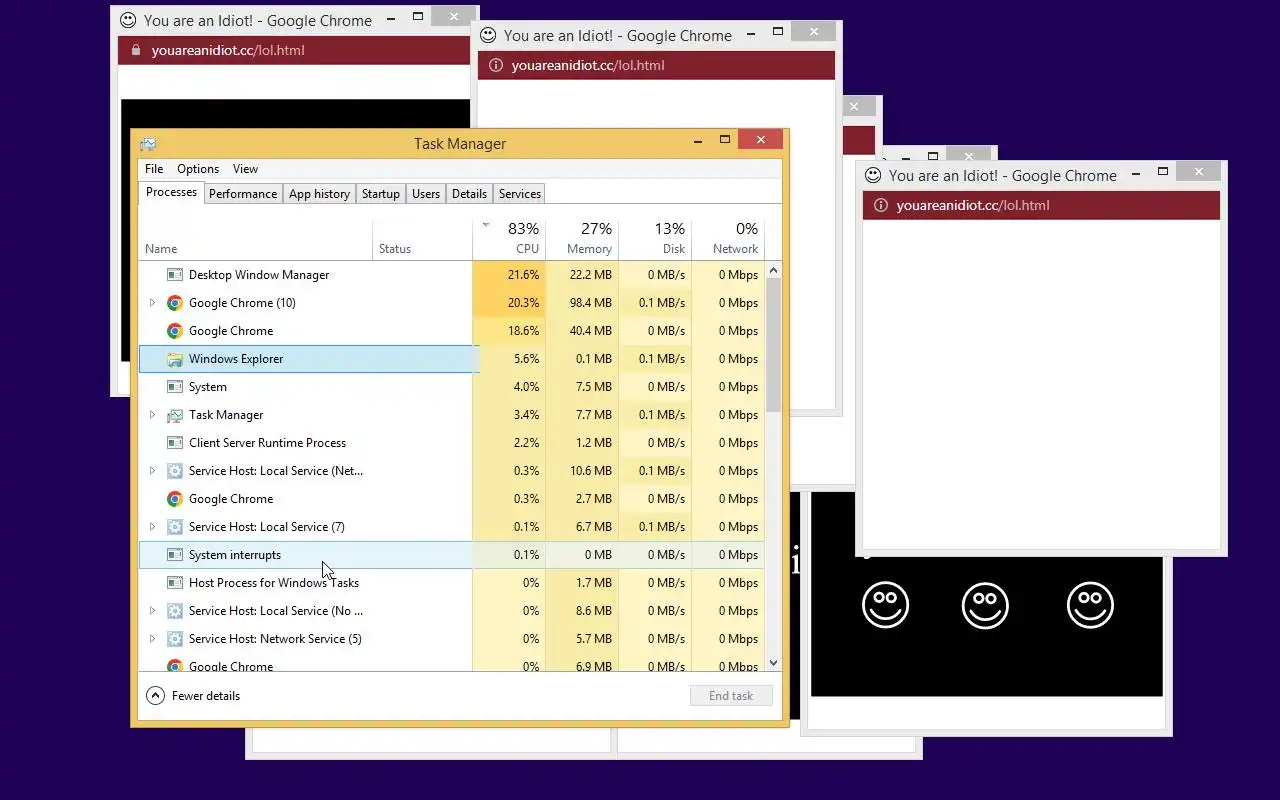Select the Processes tab

171,192
